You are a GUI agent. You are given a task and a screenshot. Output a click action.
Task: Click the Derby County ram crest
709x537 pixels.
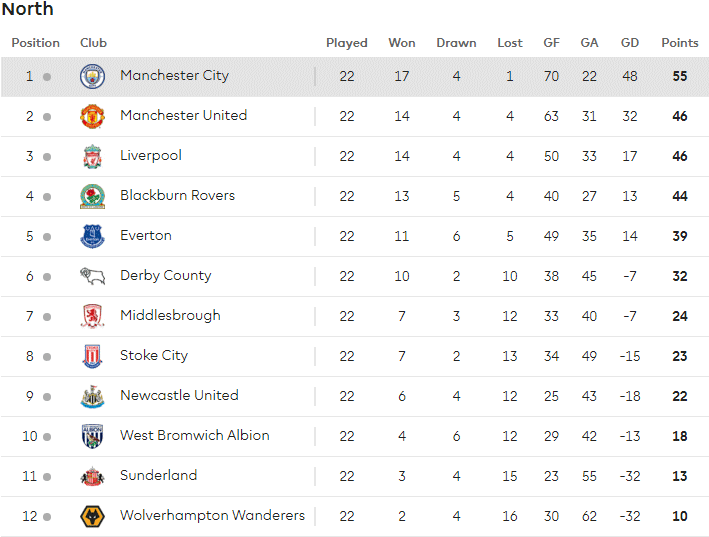pyautogui.click(x=92, y=276)
